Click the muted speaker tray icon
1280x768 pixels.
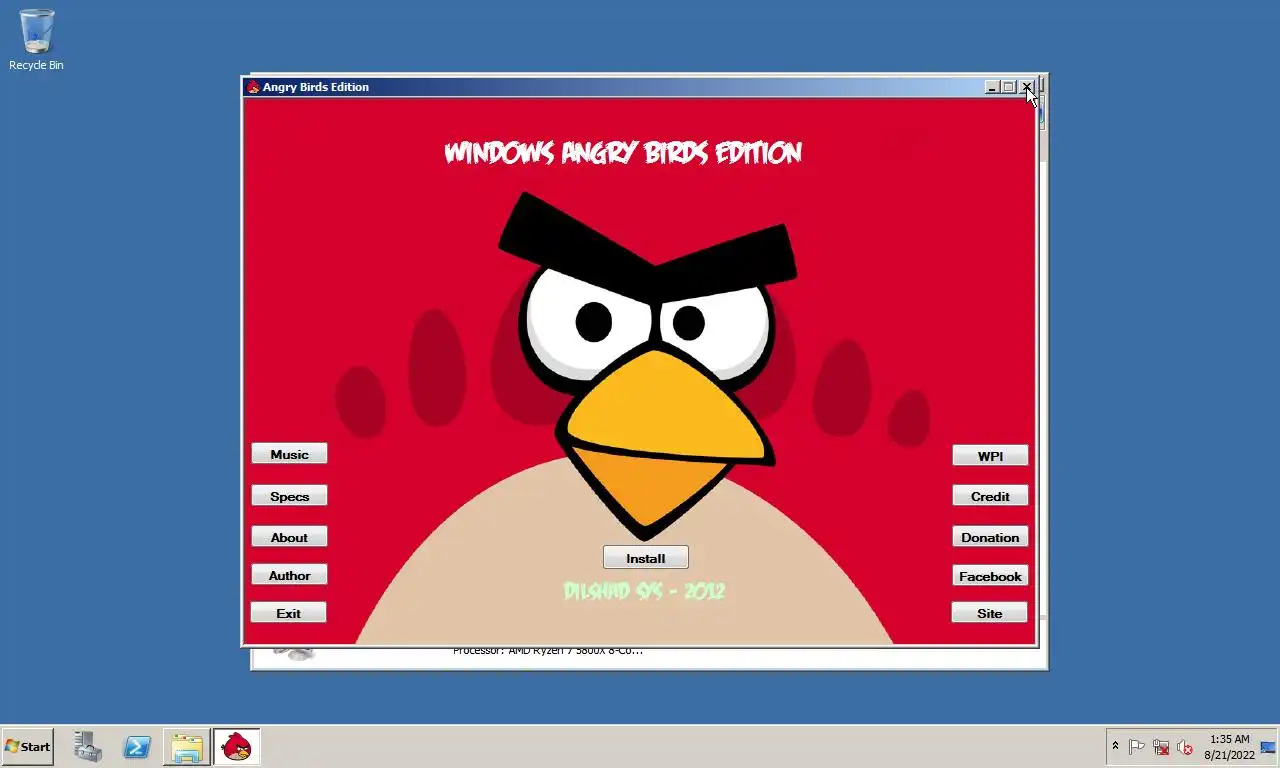click(x=1185, y=747)
